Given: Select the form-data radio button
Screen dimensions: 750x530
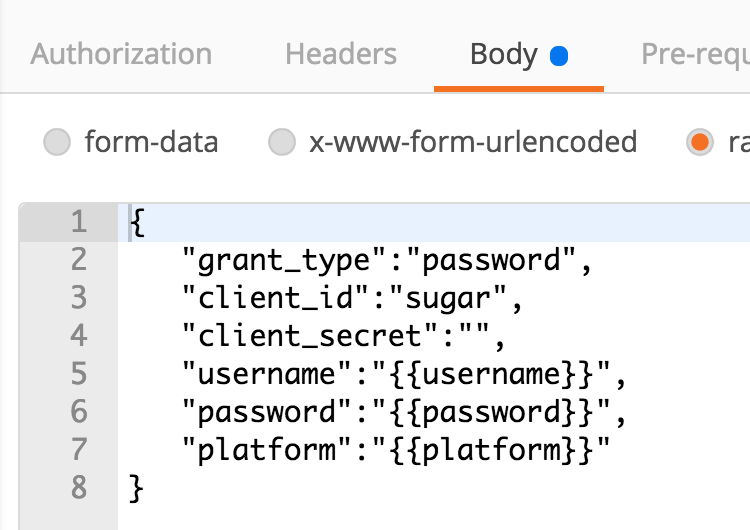Looking at the screenshot, I should pyautogui.click(x=57, y=142).
